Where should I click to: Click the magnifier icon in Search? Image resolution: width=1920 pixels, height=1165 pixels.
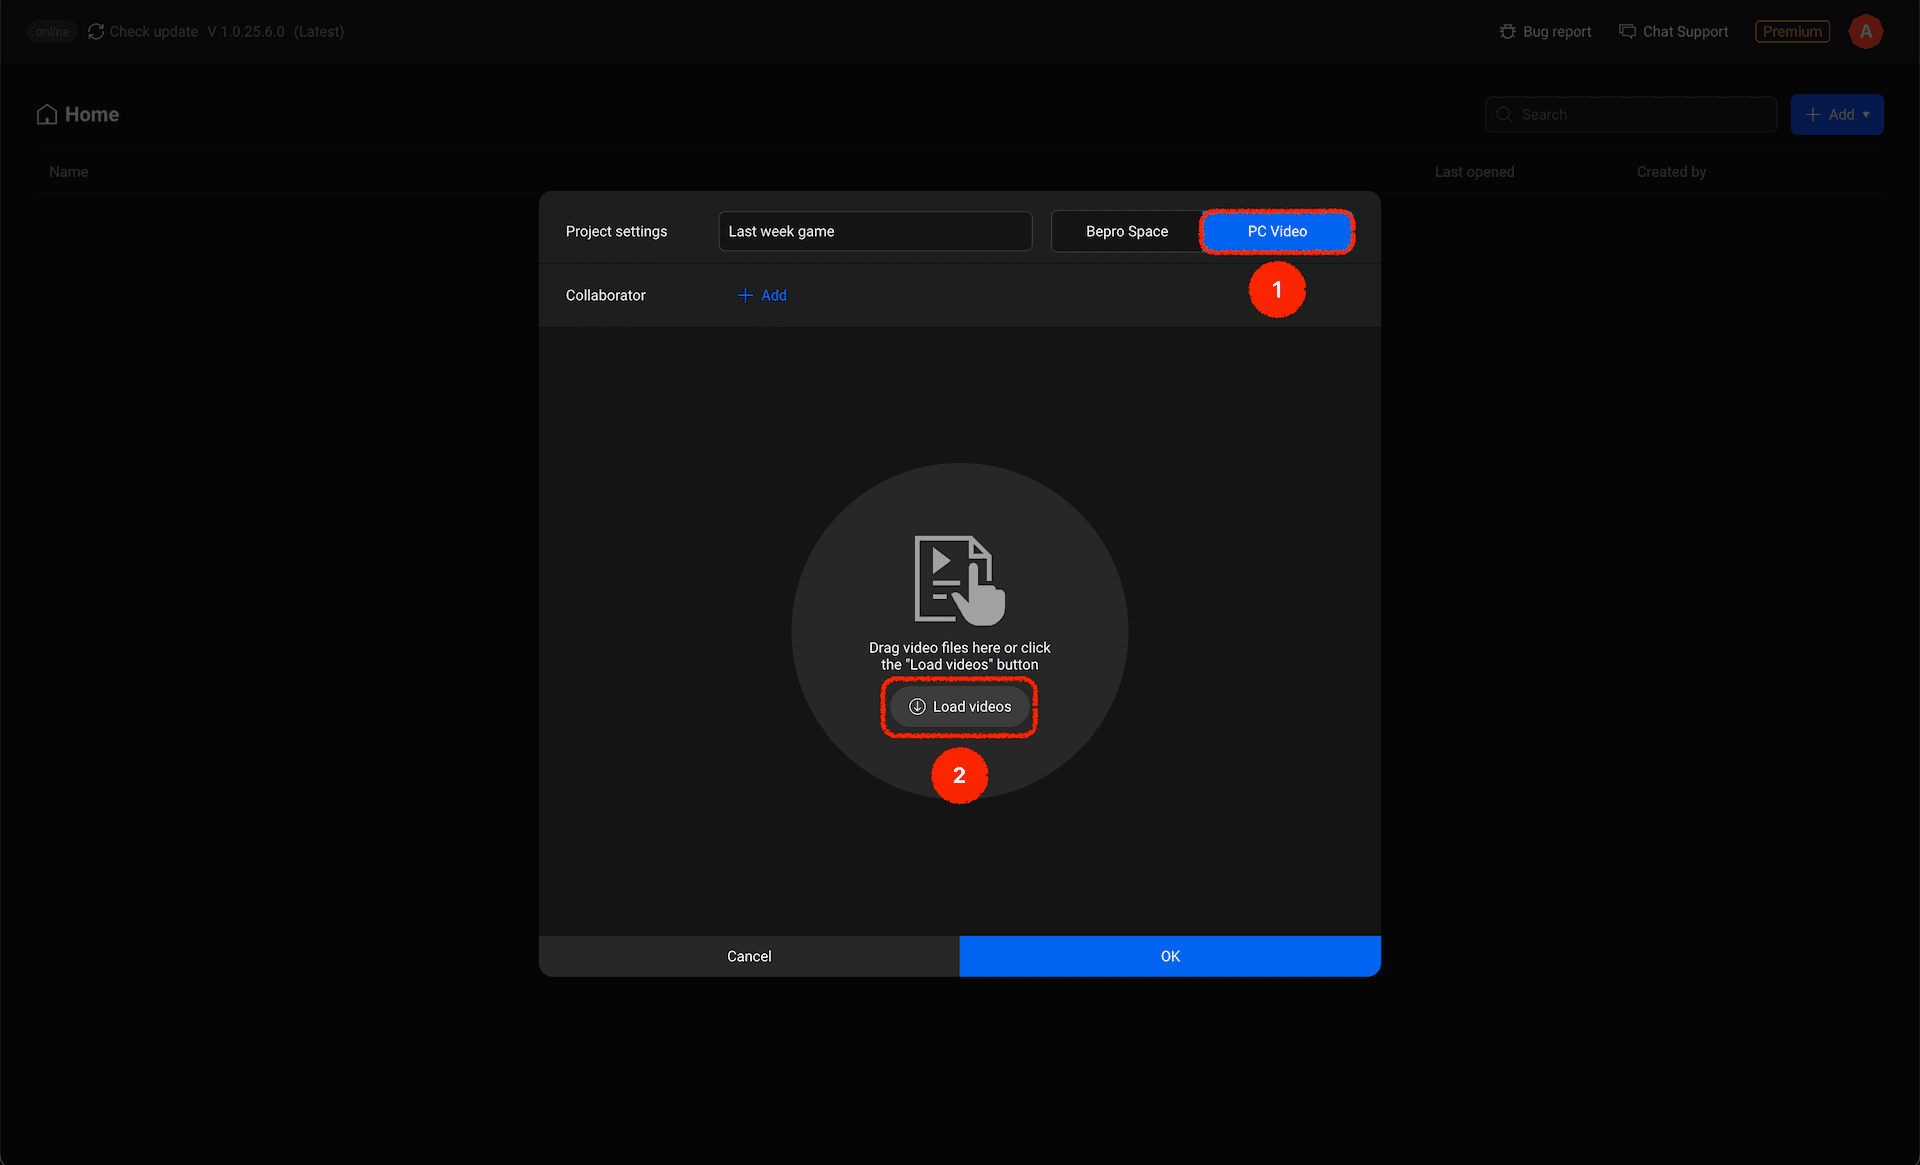click(1504, 115)
